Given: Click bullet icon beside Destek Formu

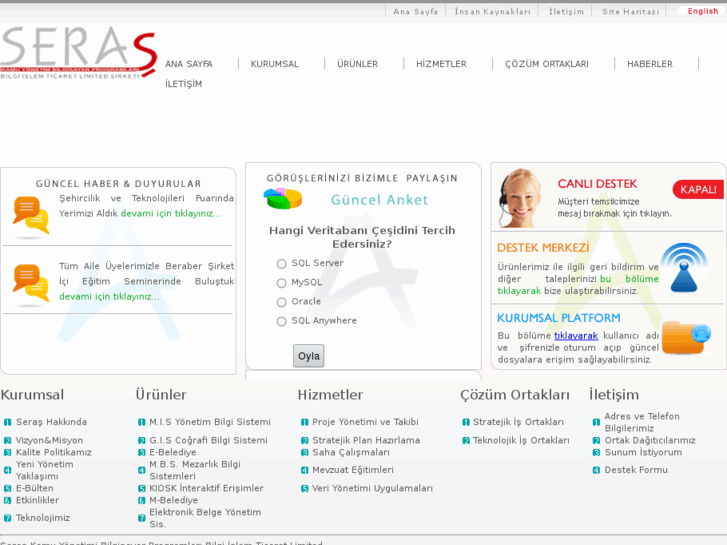Looking at the screenshot, I should [x=596, y=470].
